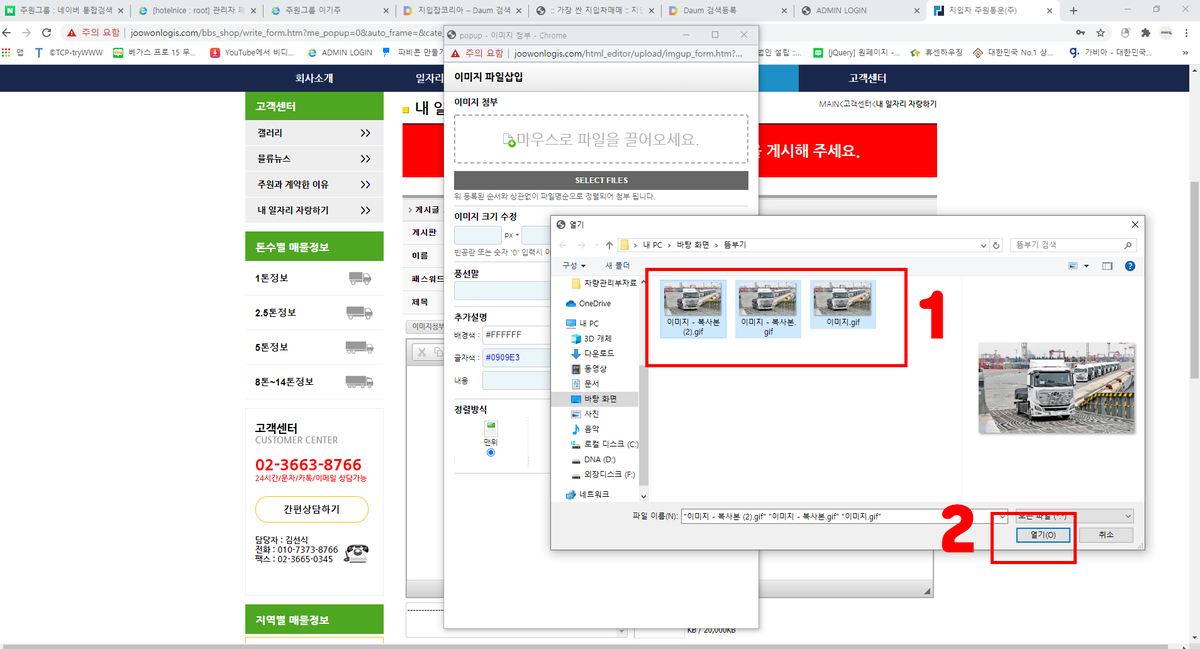Select the file 이미지 - 복사본 (2).gif
The height and width of the screenshot is (649, 1200).
point(693,308)
